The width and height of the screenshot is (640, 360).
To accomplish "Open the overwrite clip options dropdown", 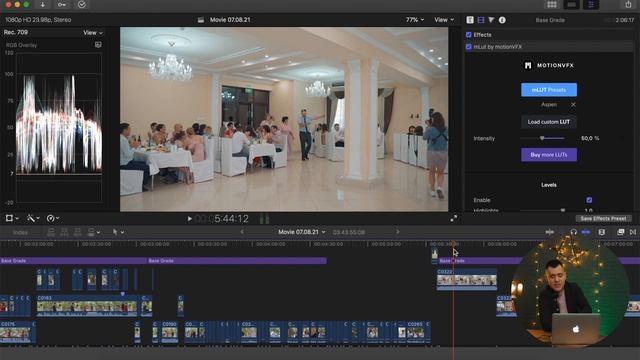I will (x=93, y=232).
